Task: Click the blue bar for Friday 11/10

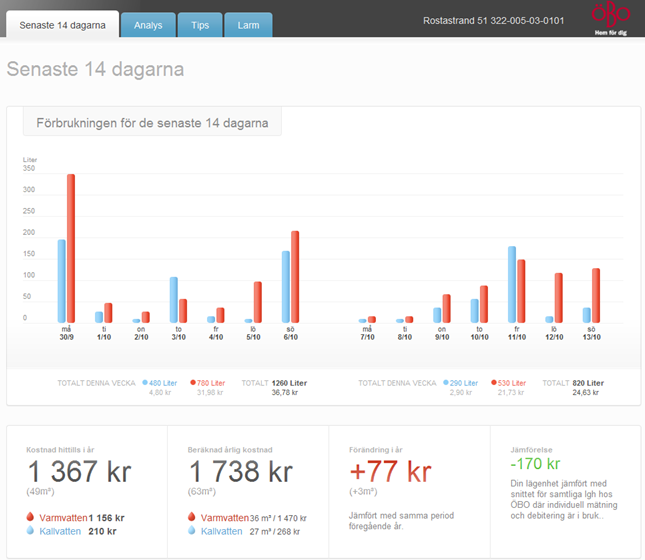Action: (x=512, y=285)
